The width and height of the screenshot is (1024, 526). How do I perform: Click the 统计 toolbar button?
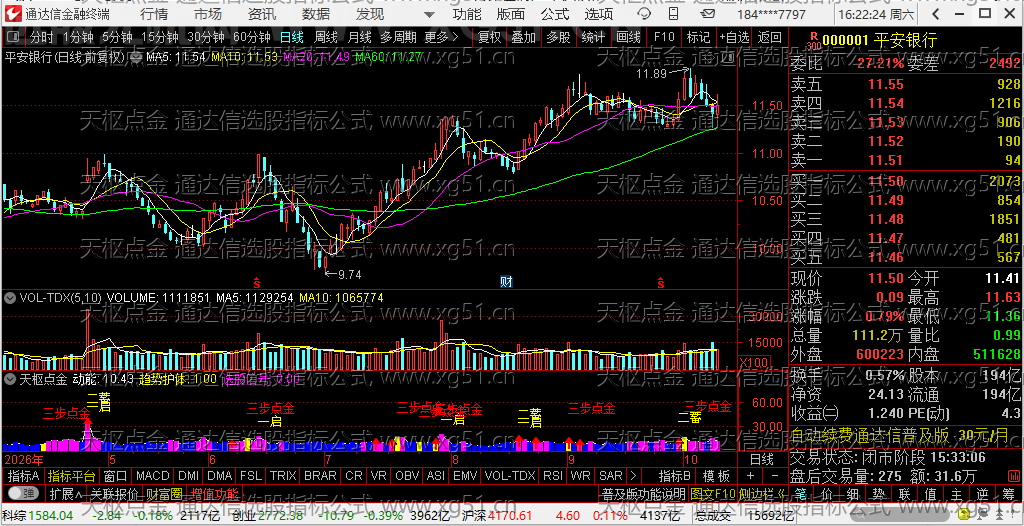(x=593, y=37)
